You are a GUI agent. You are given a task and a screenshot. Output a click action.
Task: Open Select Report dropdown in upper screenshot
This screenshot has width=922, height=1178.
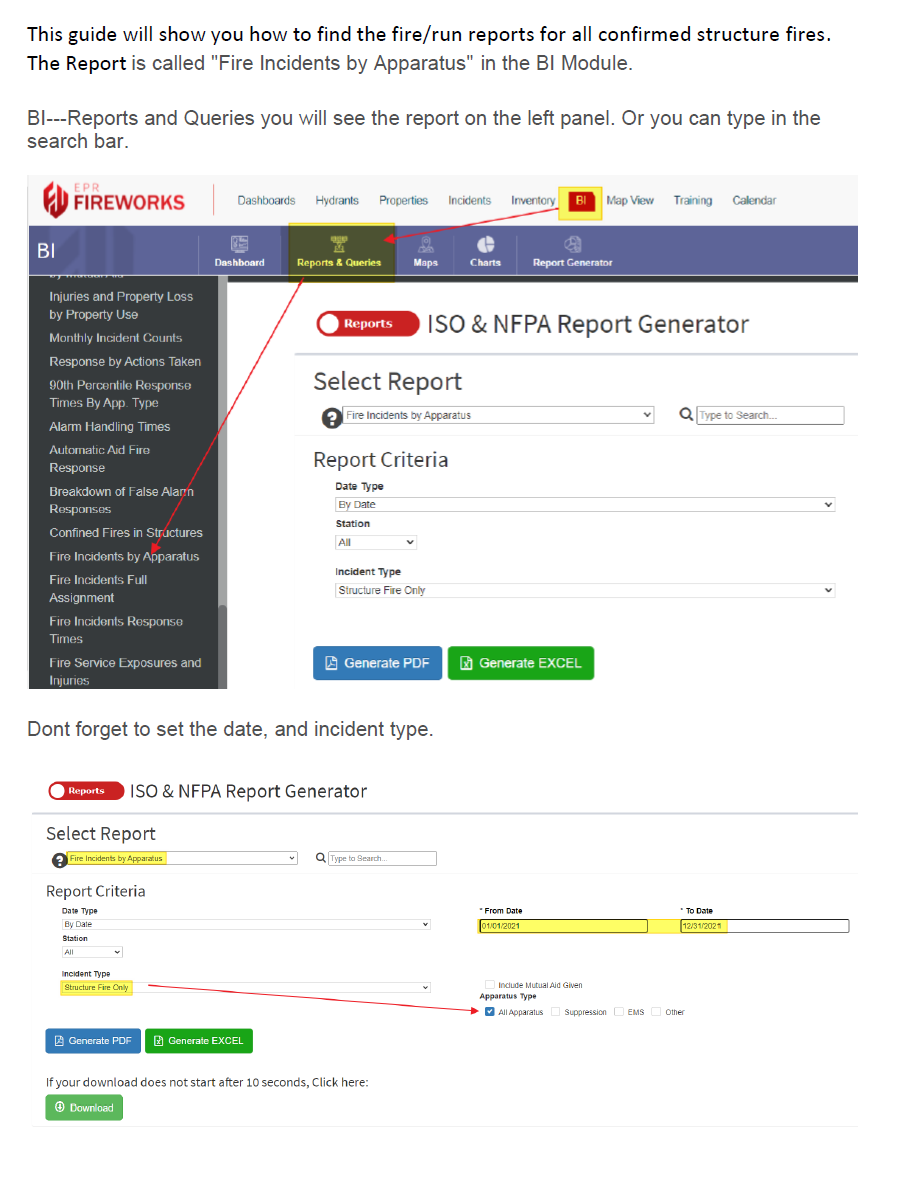[x=498, y=415]
